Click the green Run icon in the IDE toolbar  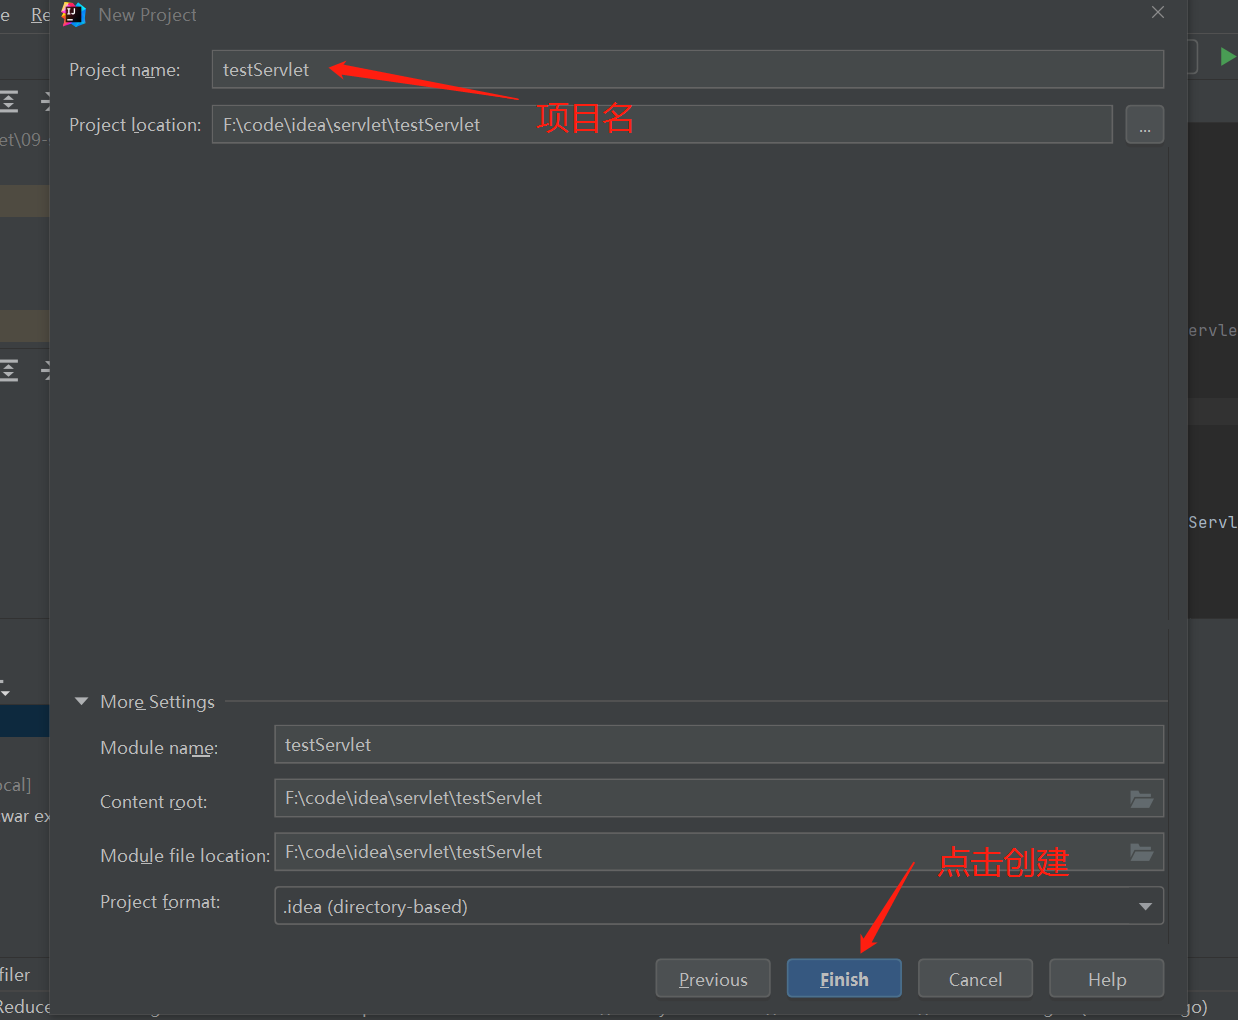tap(1227, 56)
